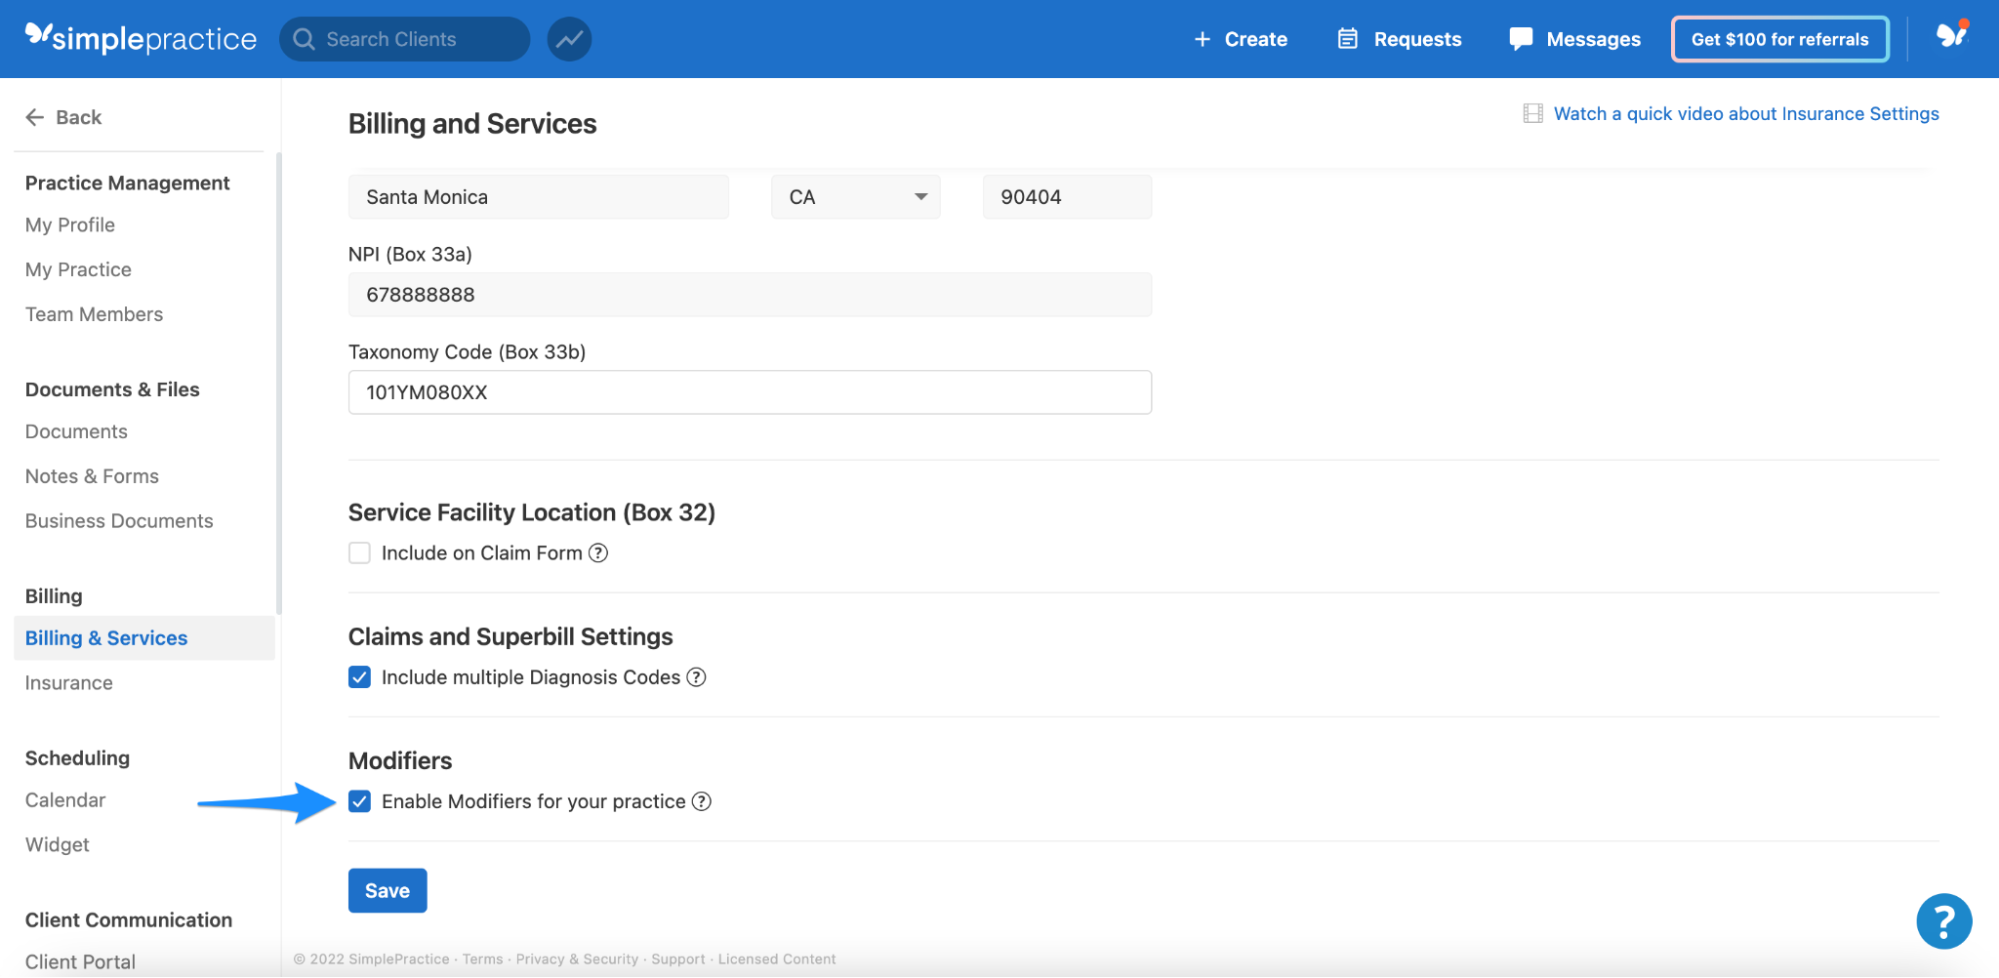This screenshot has width=1999, height=978.
Task: Click inside the Taxonomy Code field
Action: (749, 392)
